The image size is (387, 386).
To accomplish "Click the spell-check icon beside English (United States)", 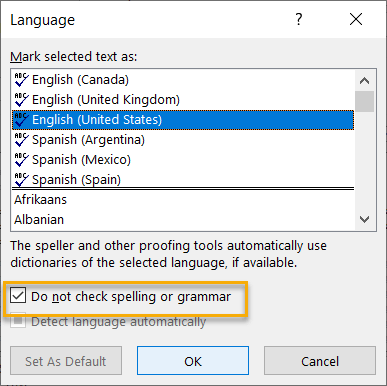I will [21, 120].
